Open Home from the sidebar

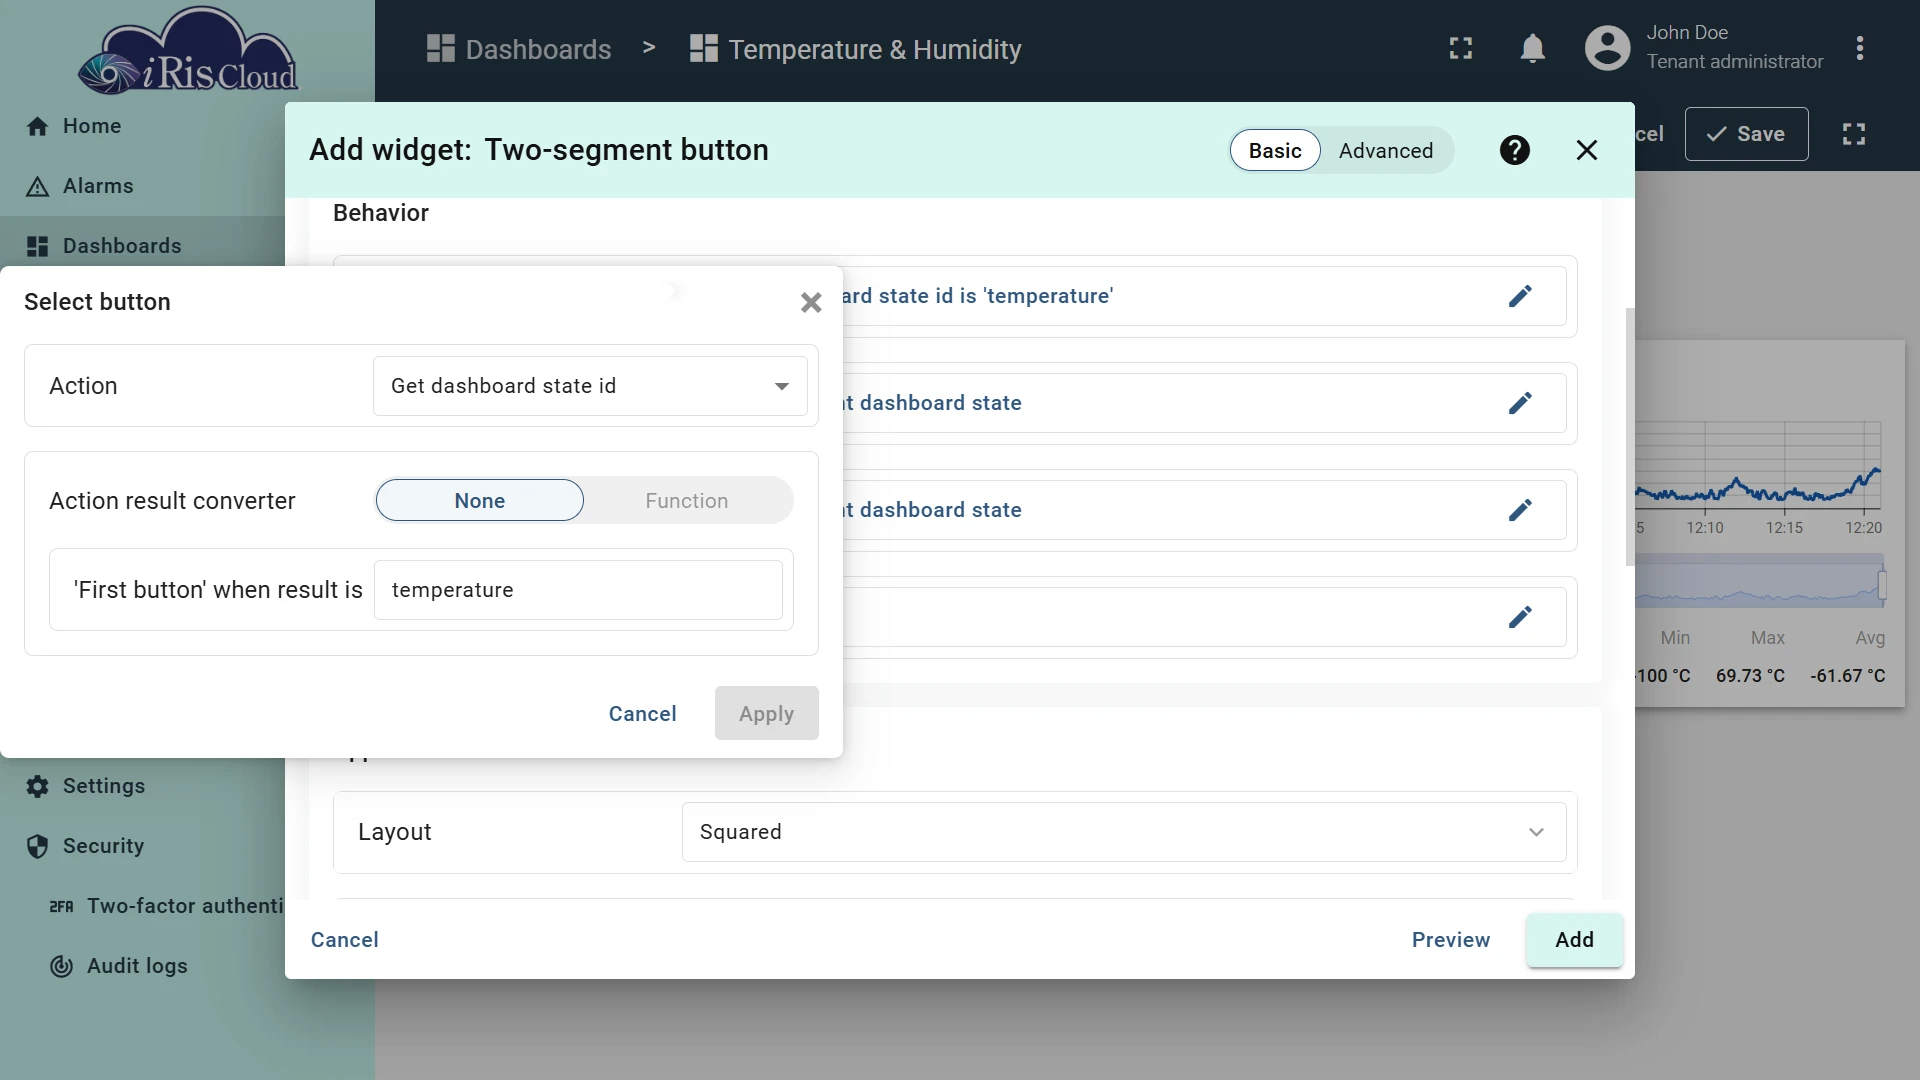point(142,126)
